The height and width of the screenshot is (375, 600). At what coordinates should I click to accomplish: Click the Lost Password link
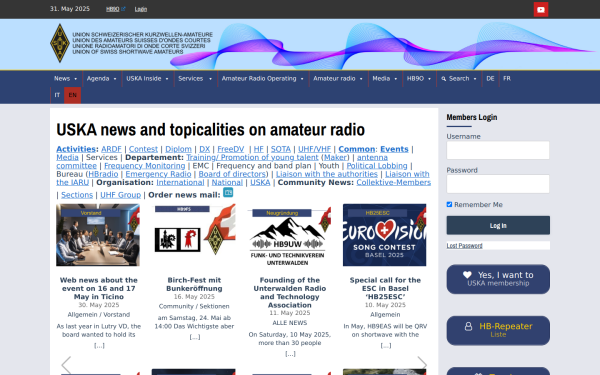[x=464, y=246]
